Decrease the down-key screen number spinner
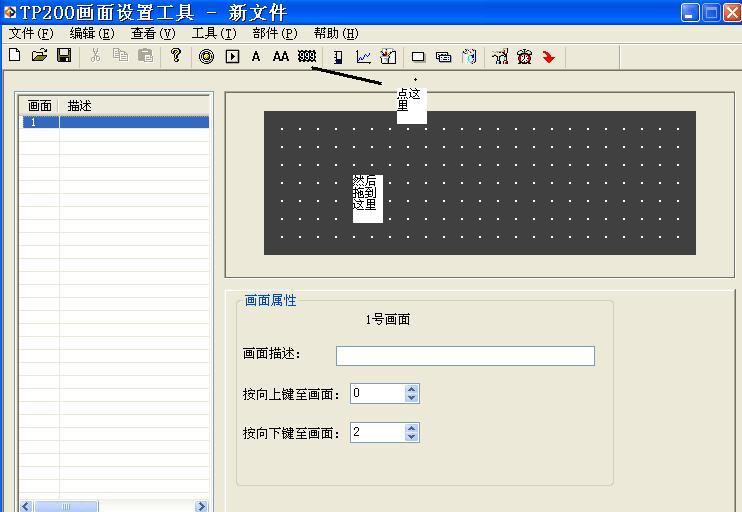This screenshot has height=512, width=742. (x=412, y=437)
